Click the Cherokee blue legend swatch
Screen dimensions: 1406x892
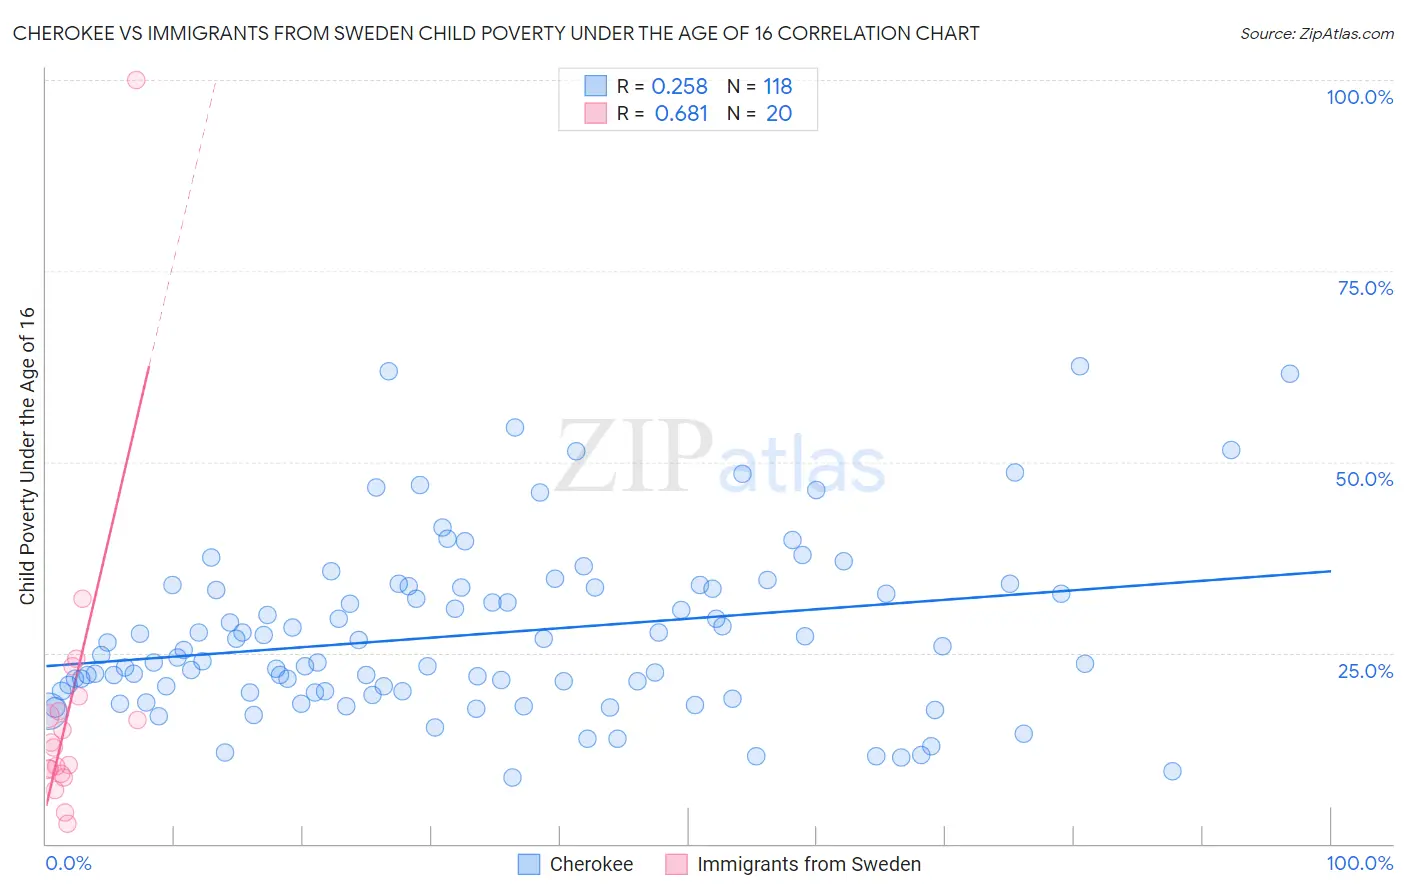[529, 864]
